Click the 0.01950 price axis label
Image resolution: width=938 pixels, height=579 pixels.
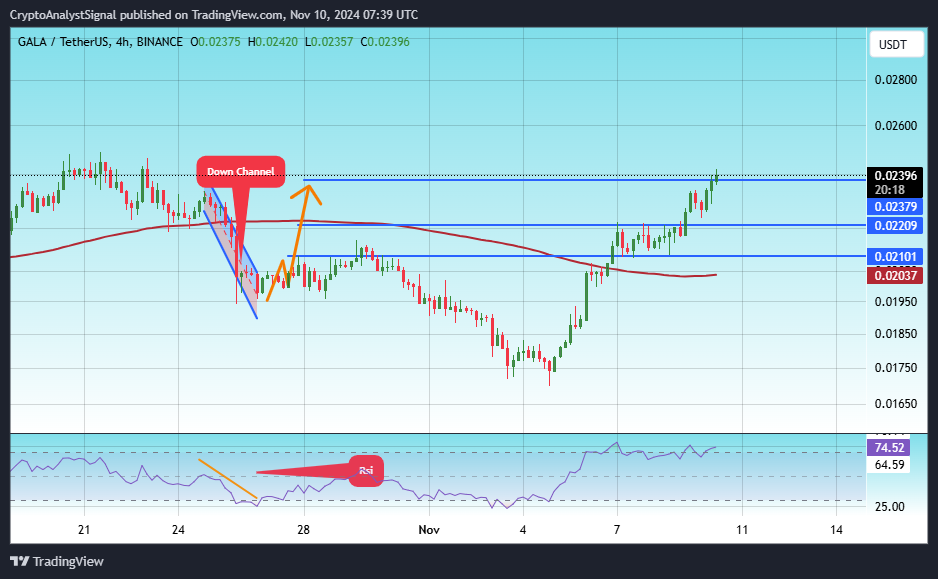click(x=895, y=301)
